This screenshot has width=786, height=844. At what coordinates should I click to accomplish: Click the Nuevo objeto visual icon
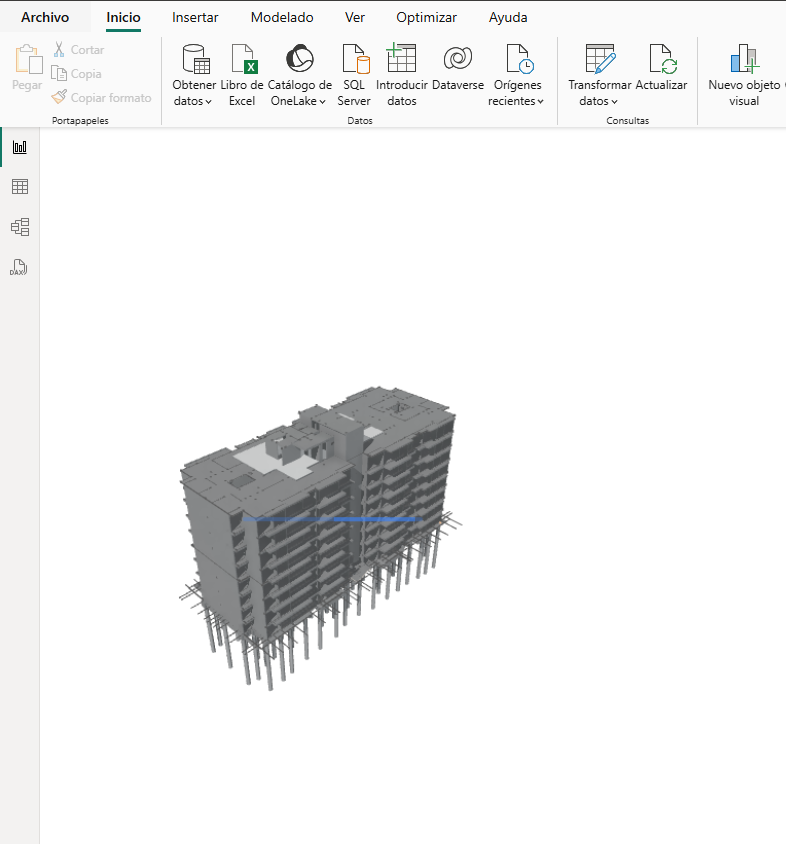tap(745, 59)
